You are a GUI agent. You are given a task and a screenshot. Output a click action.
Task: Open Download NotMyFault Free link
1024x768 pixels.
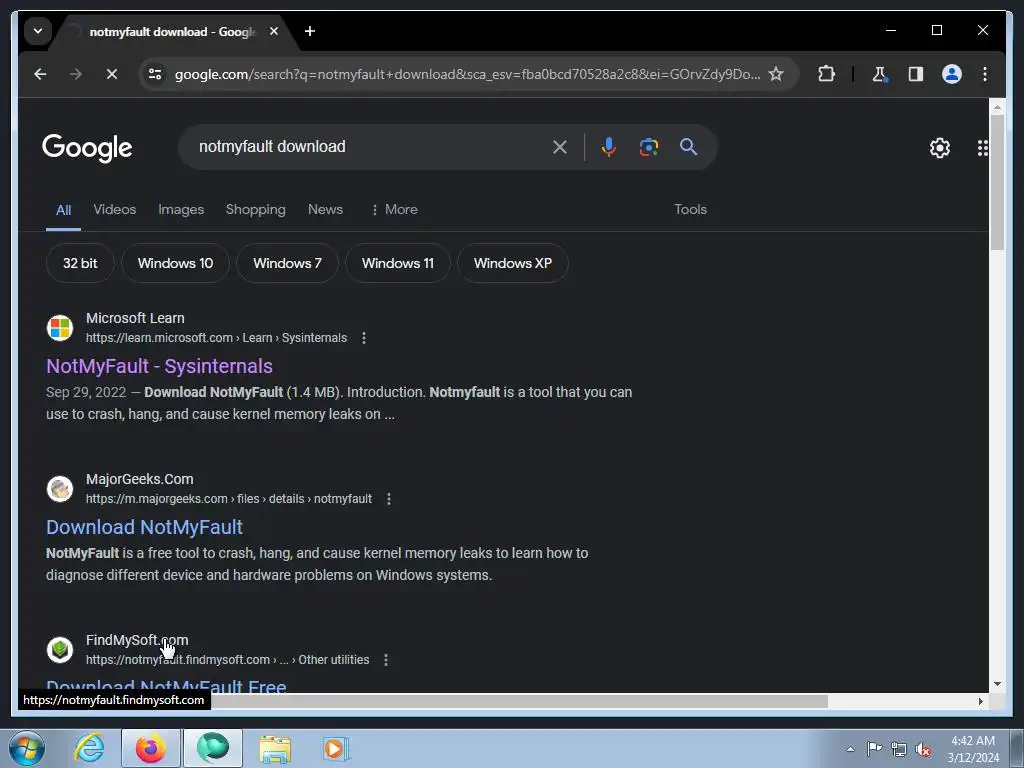pos(167,686)
